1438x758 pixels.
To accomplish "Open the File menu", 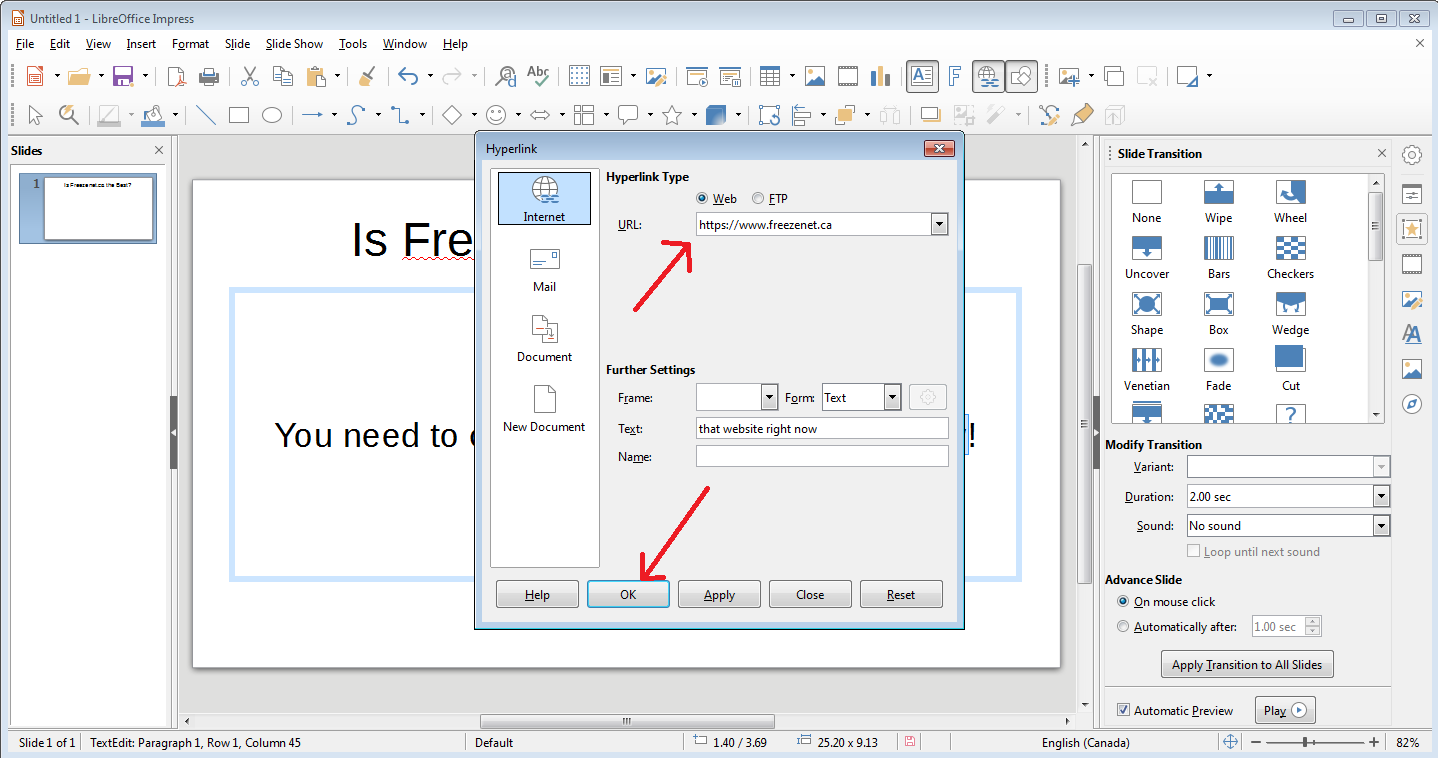I will point(25,44).
